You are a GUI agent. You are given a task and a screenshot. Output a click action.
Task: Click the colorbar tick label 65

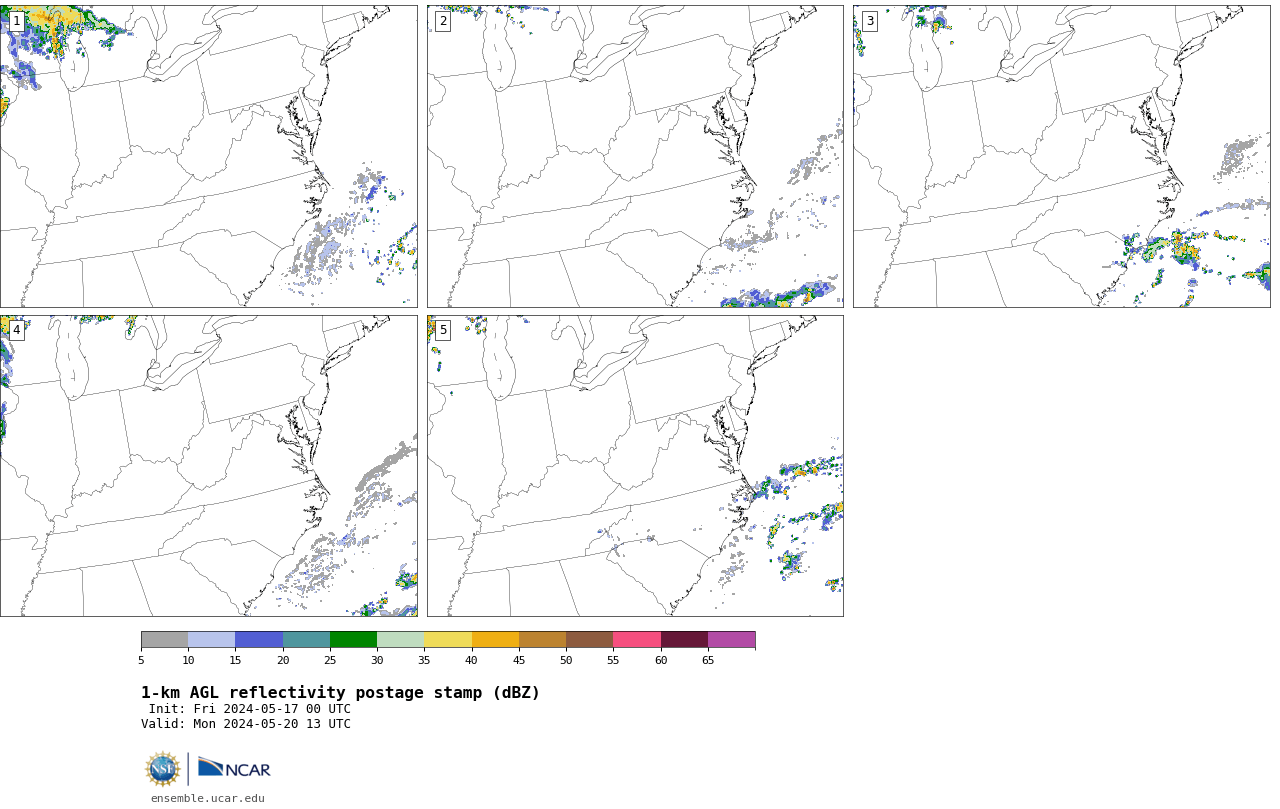point(708,660)
